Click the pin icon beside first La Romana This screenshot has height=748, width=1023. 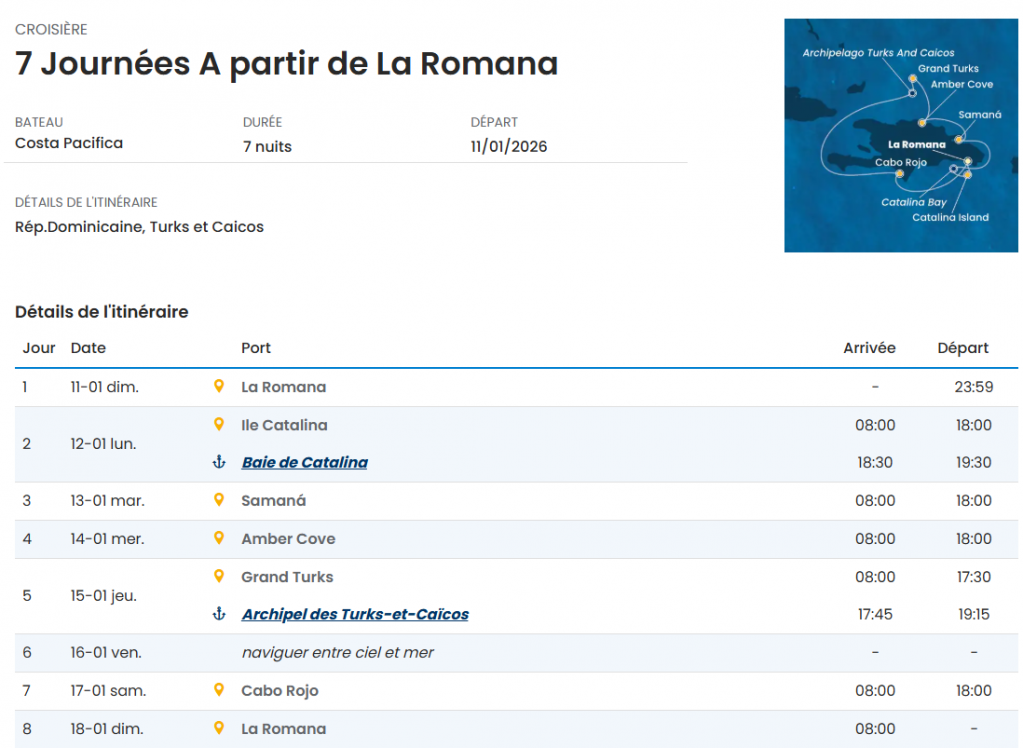[219, 386]
